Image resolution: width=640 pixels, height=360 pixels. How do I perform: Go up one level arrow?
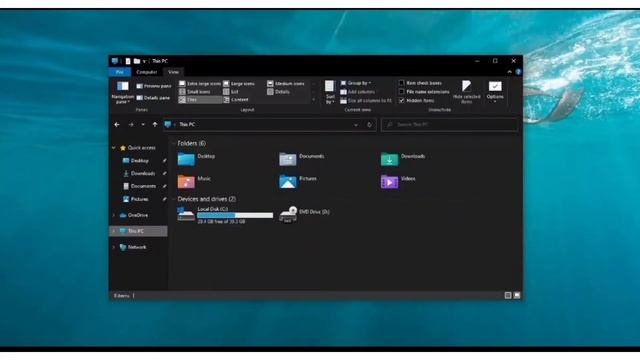(x=155, y=124)
